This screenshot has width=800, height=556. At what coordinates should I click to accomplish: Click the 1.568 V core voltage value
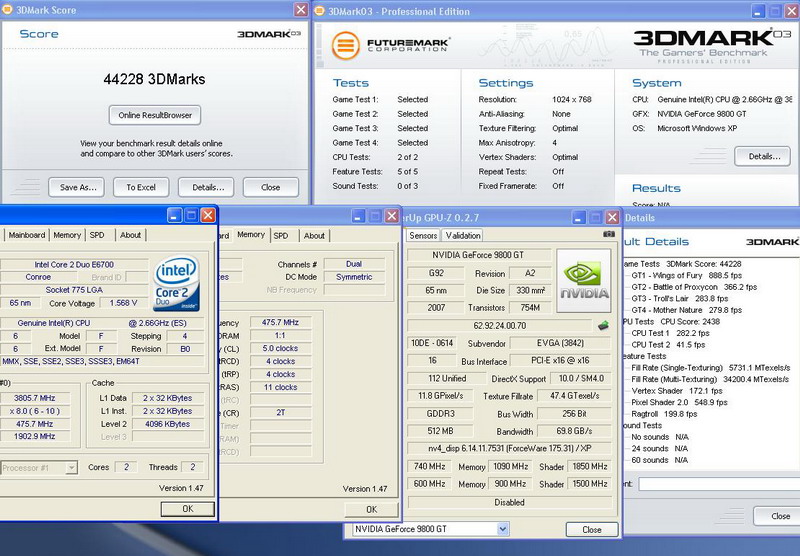pyautogui.click(x=124, y=303)
